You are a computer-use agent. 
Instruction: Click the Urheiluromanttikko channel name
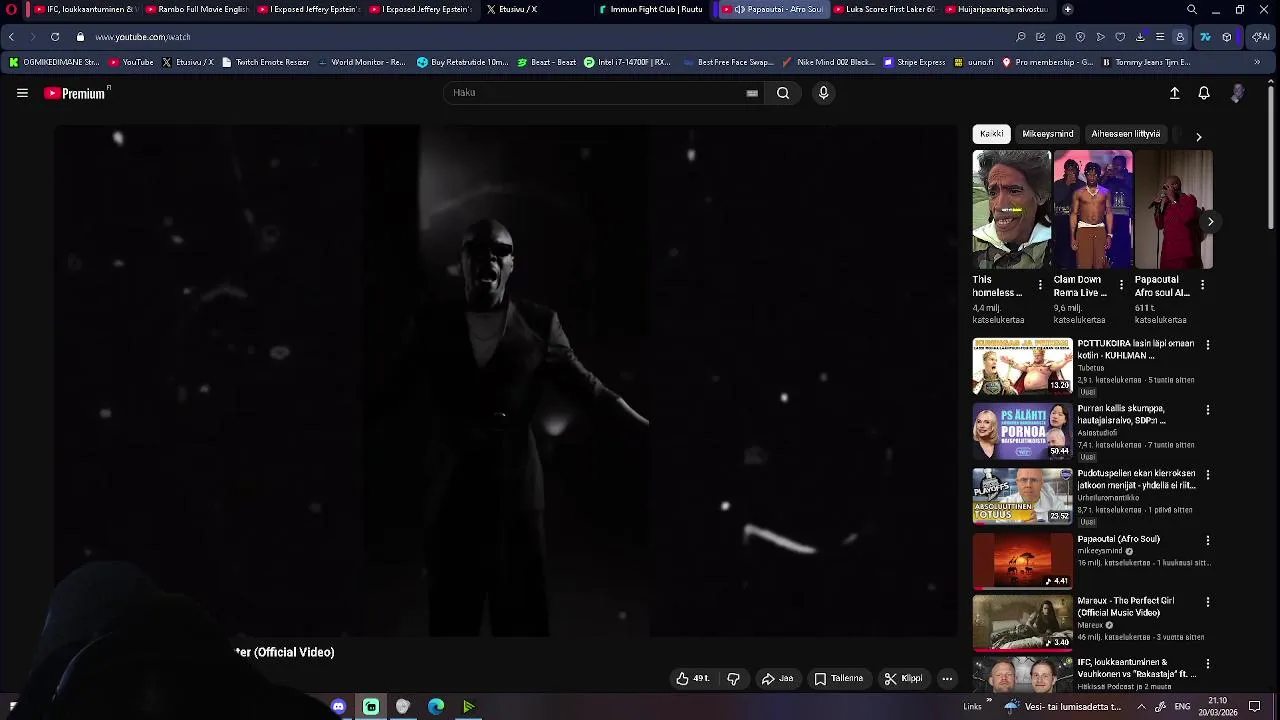pyautogui.click(x=1108, y=498)
